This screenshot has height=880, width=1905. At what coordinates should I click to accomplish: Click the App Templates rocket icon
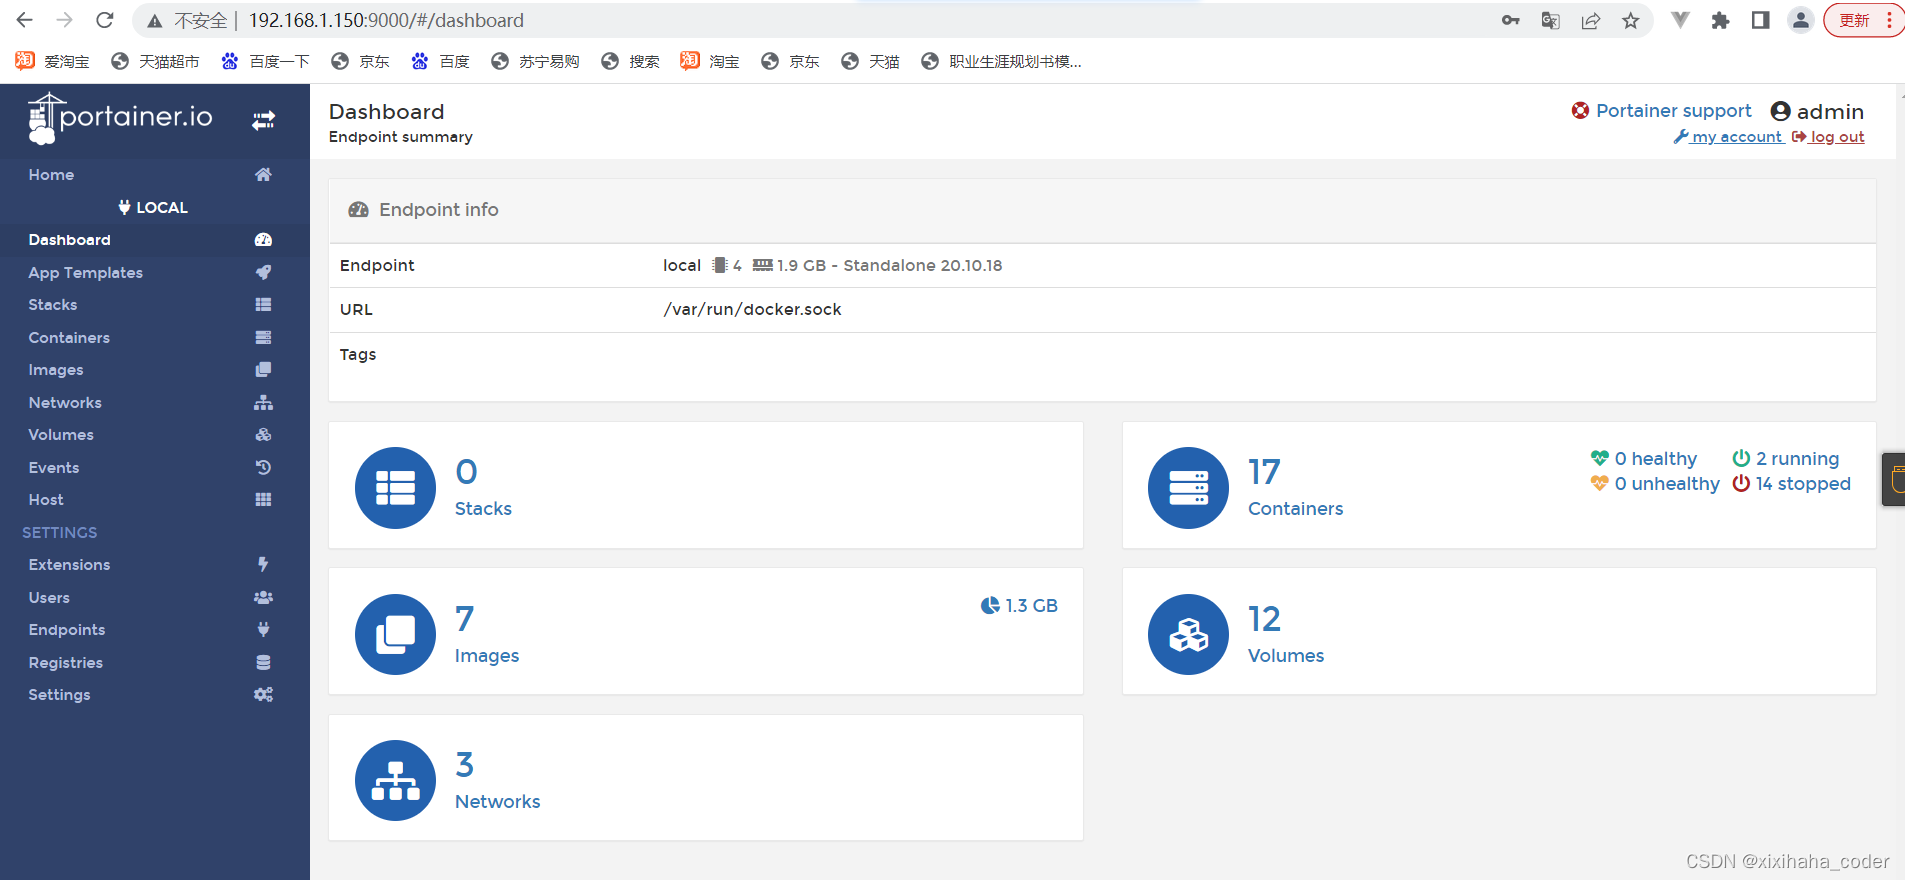point(263,272)
